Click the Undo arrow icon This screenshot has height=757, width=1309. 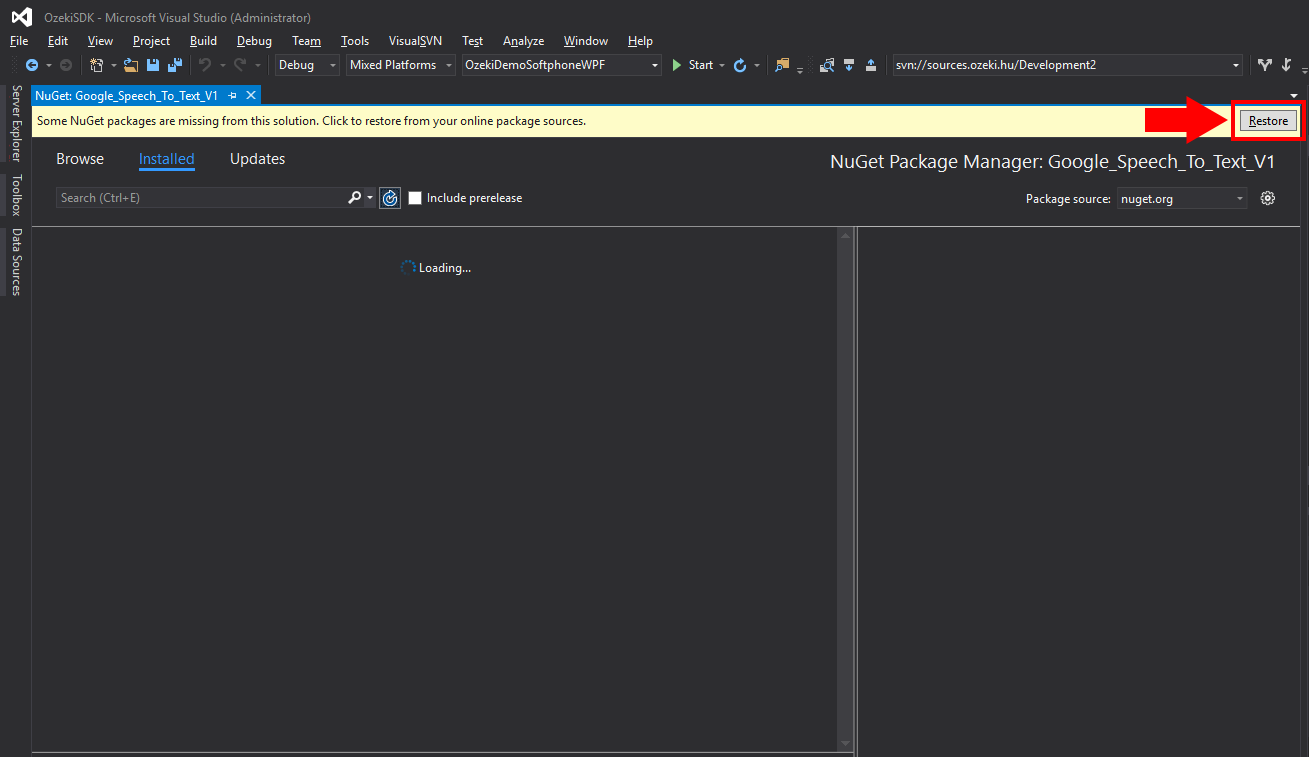click(x=205, y=65)
